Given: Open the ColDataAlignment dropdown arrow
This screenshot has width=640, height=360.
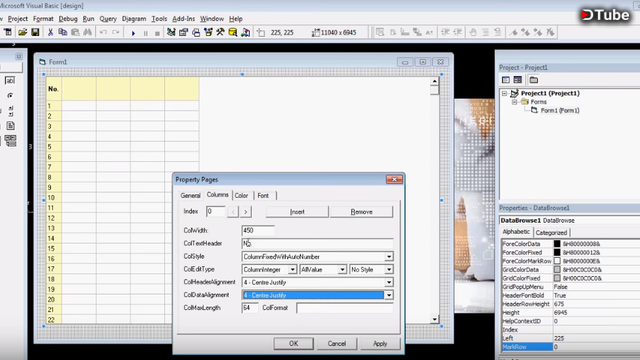Looking at the screenshot, I should (x=389, y=295).
